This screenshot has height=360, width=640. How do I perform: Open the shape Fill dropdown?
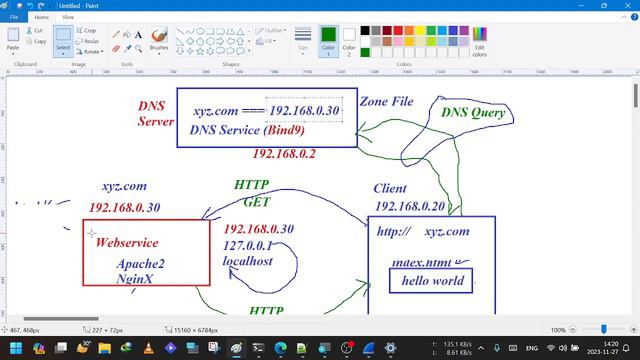pos(266,41)
